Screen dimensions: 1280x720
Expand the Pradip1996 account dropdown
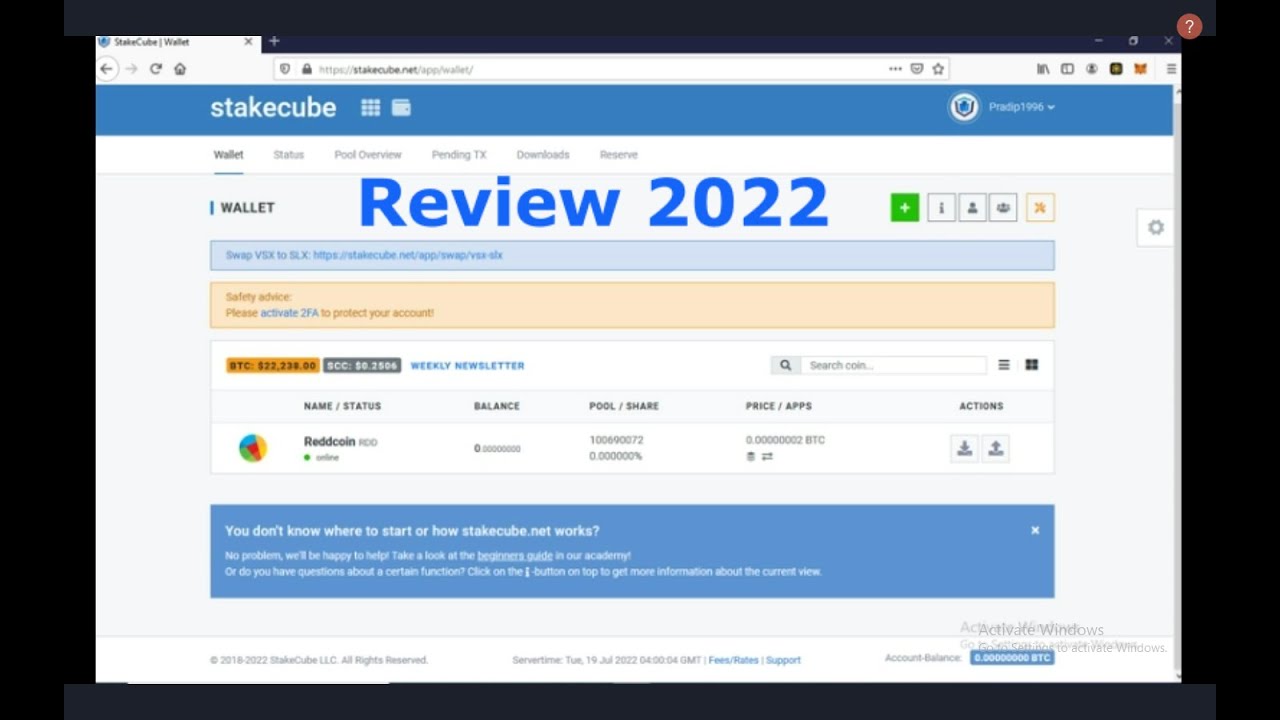click(1021, 107)
